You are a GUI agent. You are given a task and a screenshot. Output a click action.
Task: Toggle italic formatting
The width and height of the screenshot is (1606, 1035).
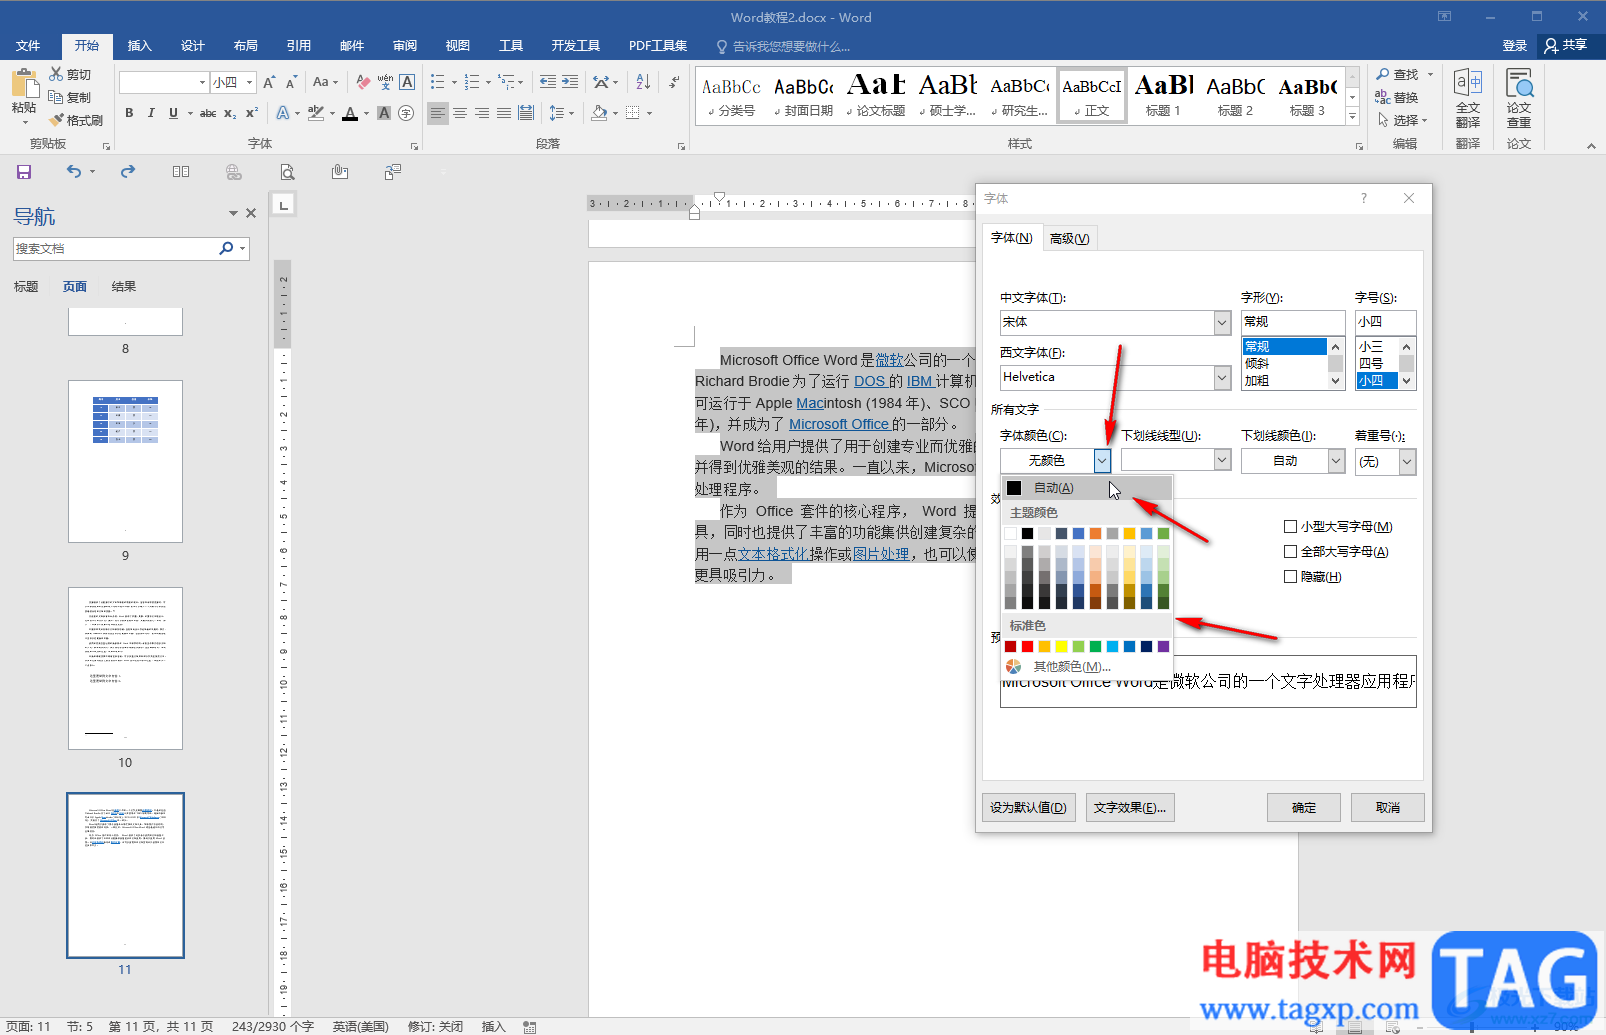(x=151, y=113)
